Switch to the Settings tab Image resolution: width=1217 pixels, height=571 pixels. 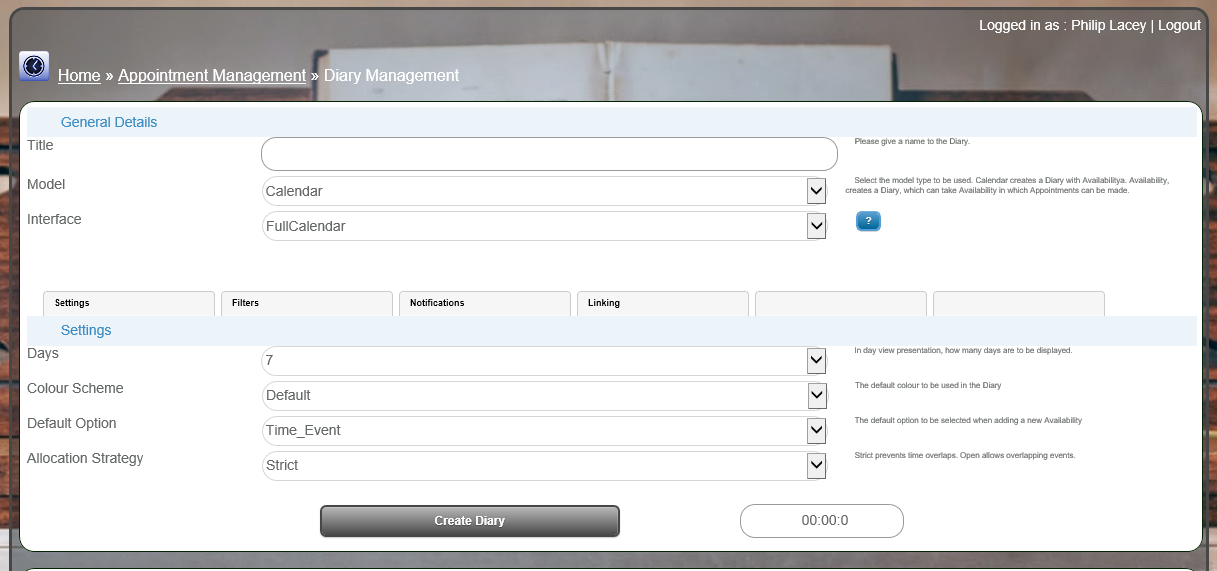(x=129, y=303)
